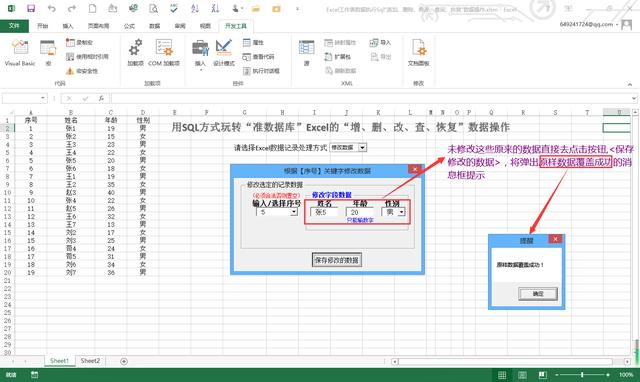The height and width of the screenshot is (382, 640).
Task: Select the Sheet2 worksheet tab
Action: 90,361
